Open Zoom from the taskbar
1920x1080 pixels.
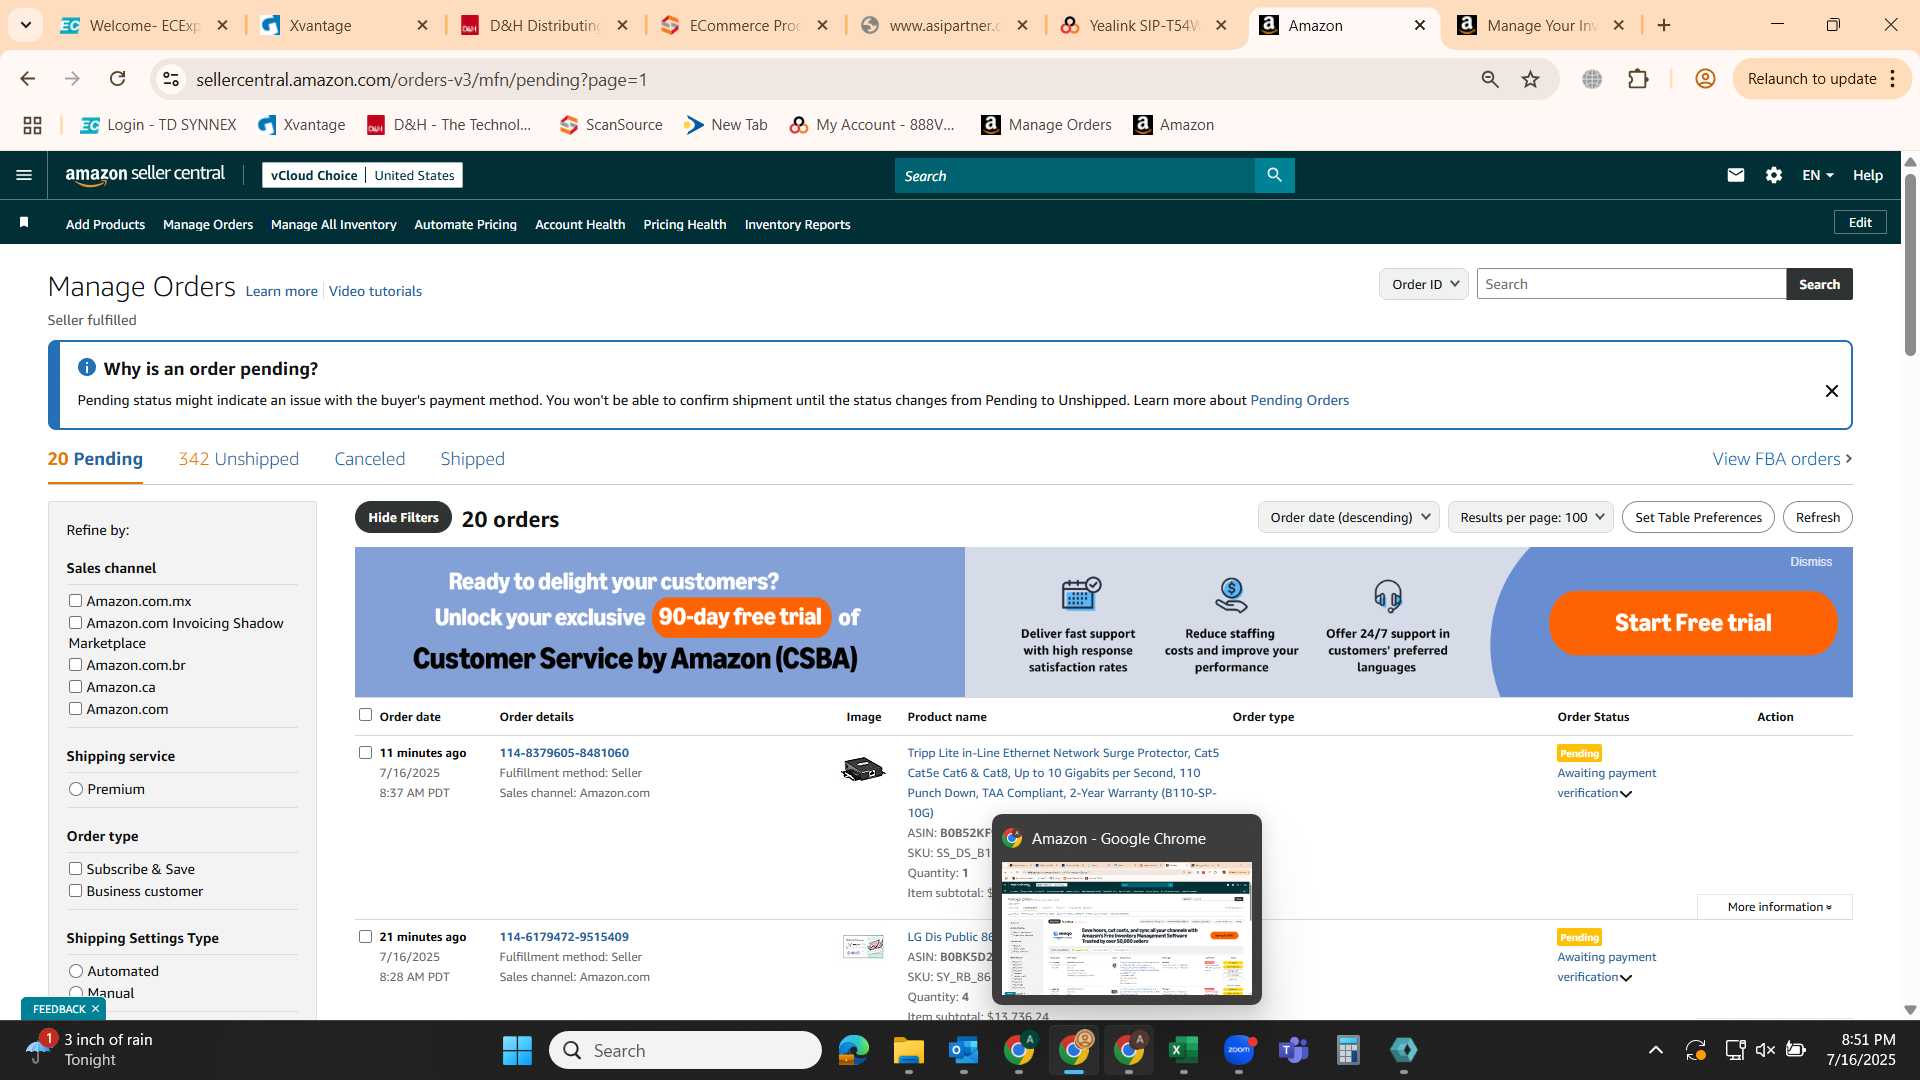[1238, 1050]
